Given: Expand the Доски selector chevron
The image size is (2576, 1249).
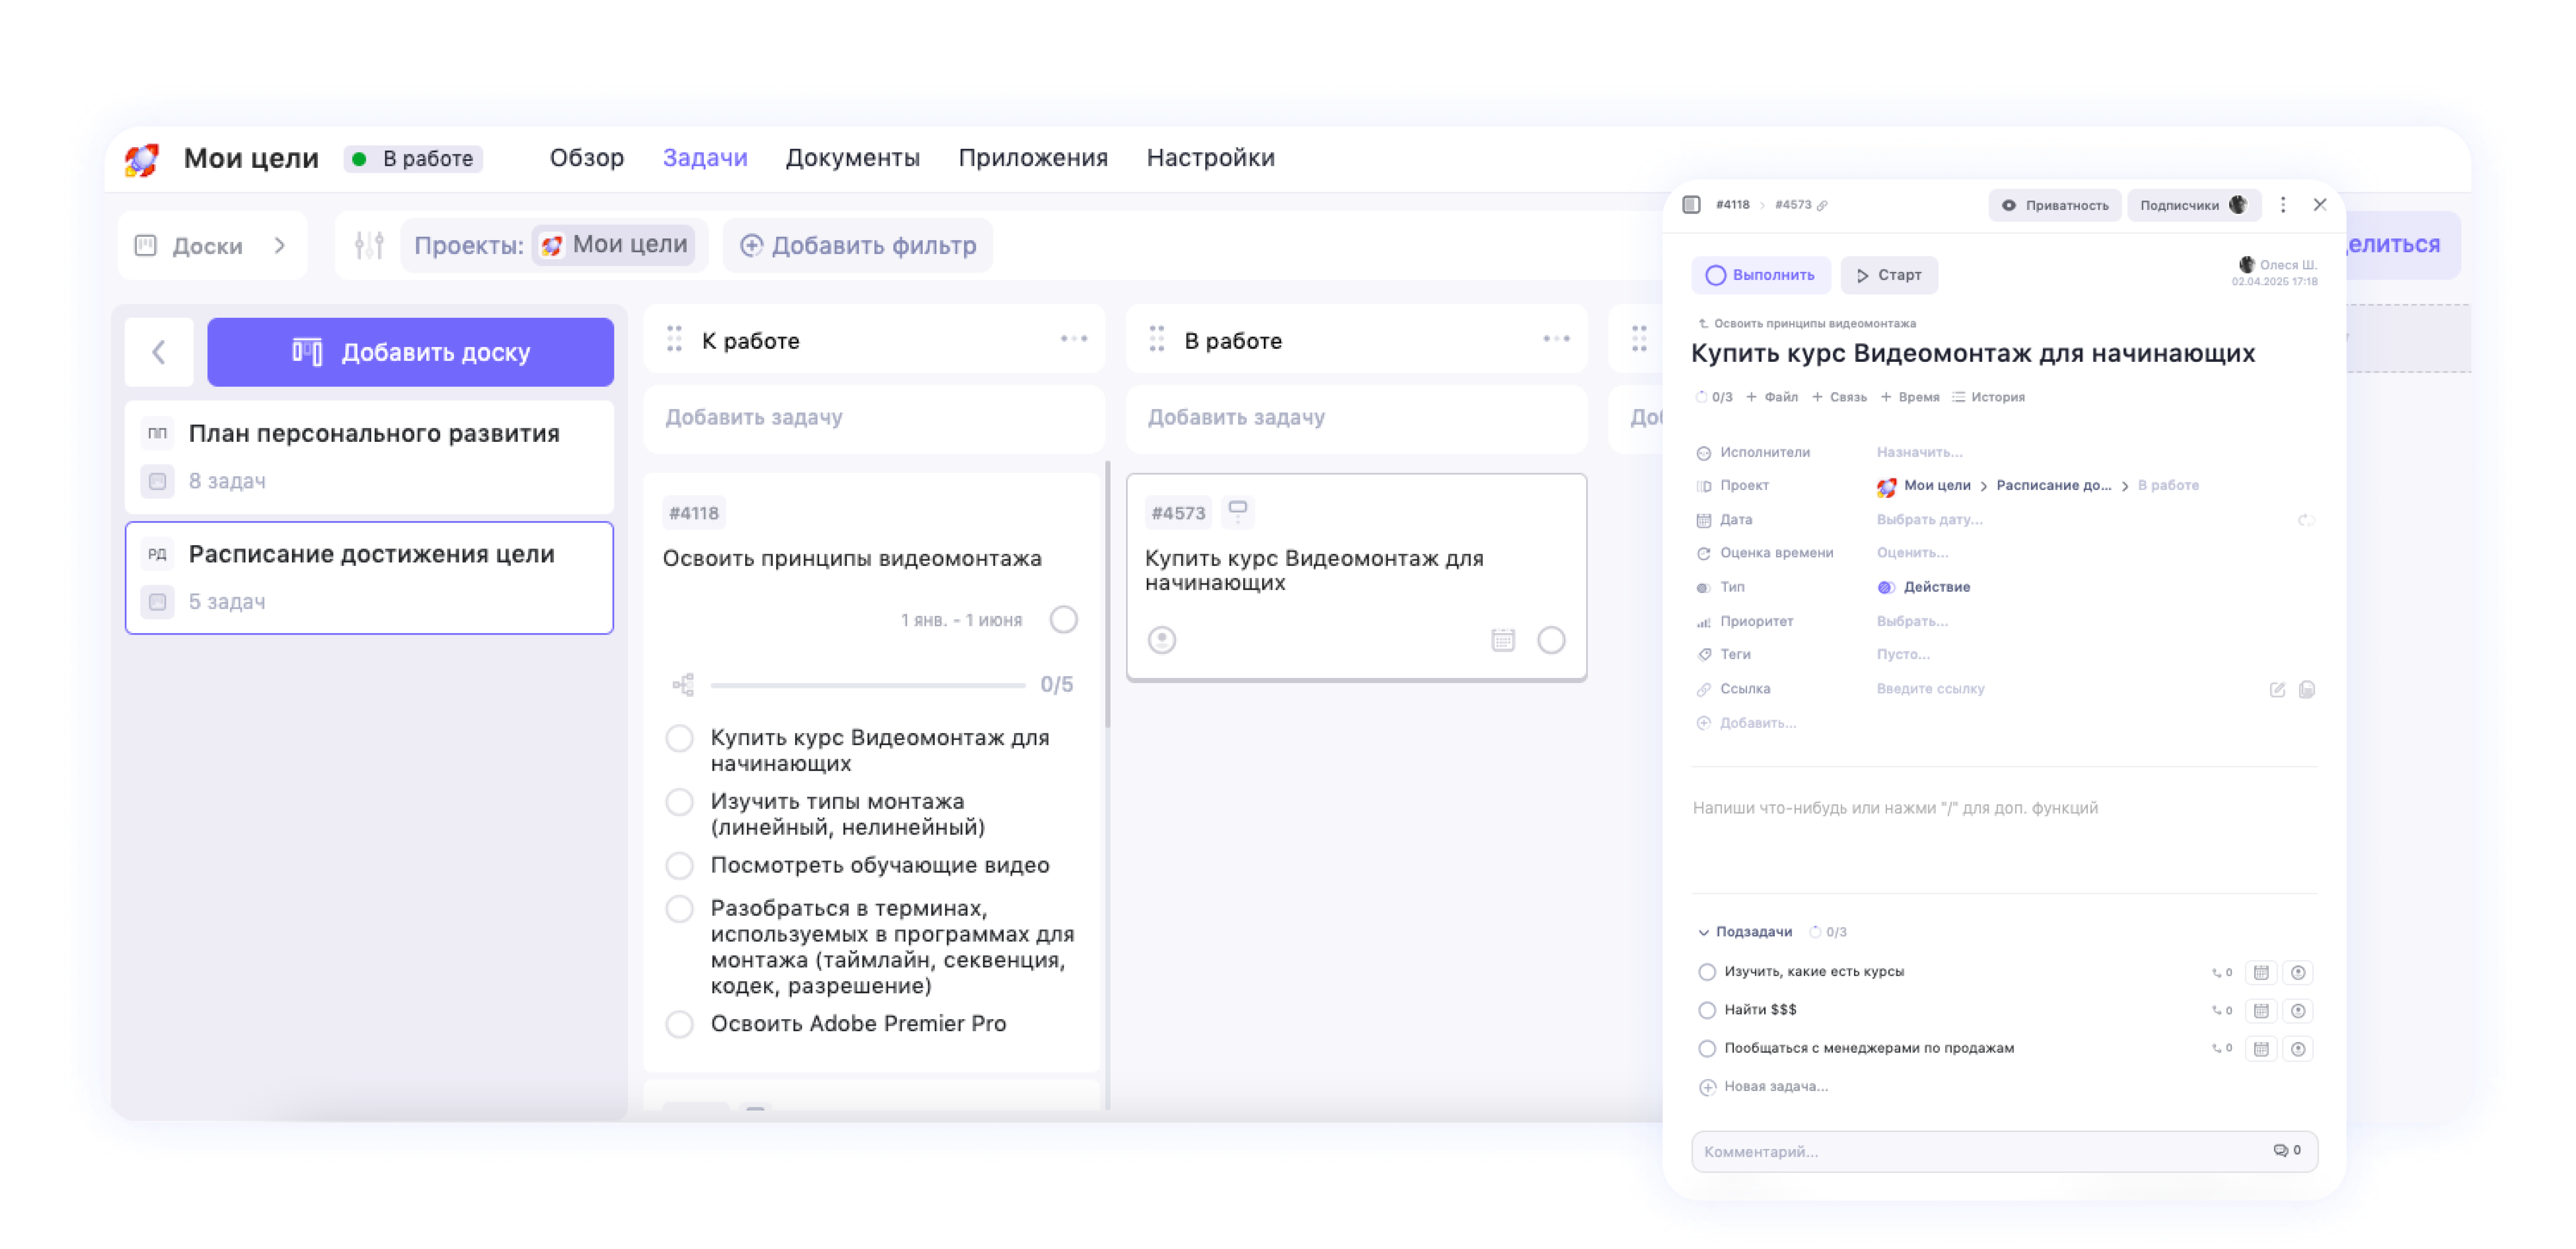Looking at the screenshot, I should pyautogui.click(x=281, y=245).
